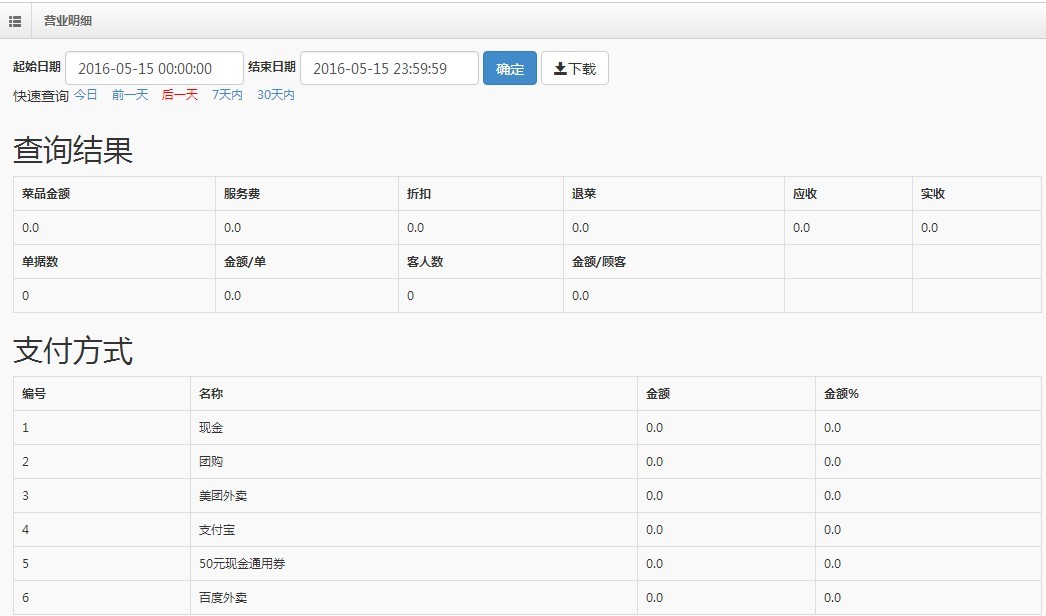The width and height of the screenshot is (1046, 616).
Task: Click the 服务费 column header
Action: (241, 194)
